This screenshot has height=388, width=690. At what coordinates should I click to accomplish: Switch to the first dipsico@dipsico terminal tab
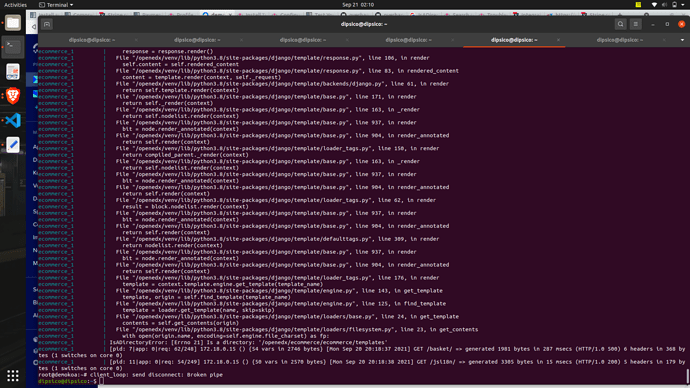(x=92, y=40)
